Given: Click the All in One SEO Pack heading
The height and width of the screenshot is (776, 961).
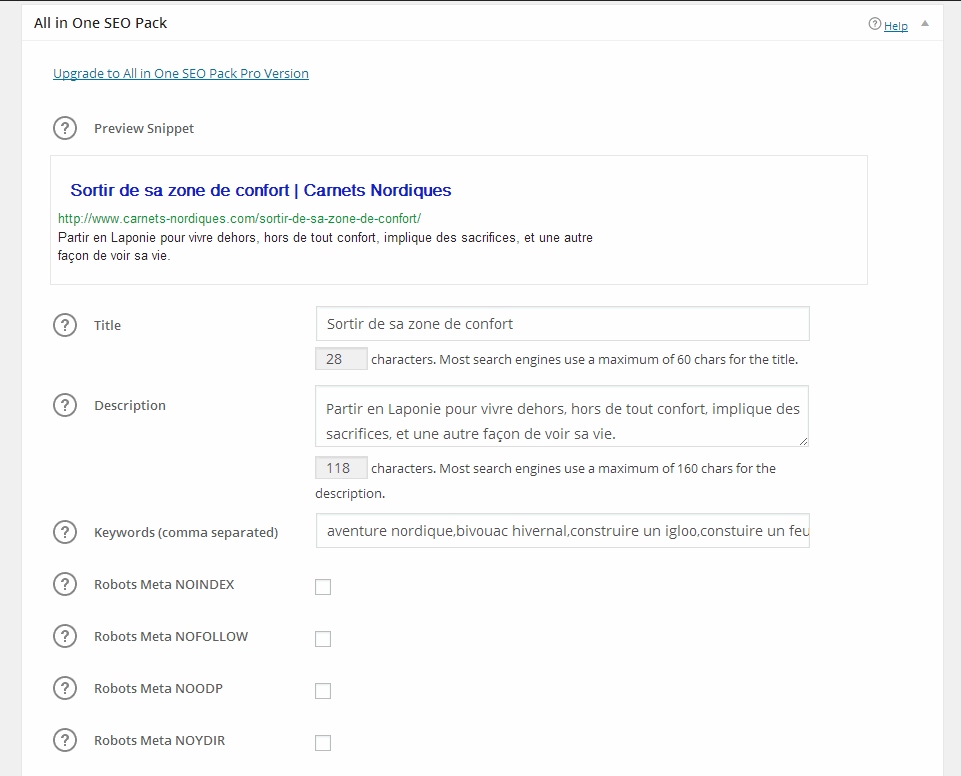Looking at the screenshot, I should coord(101,23).
